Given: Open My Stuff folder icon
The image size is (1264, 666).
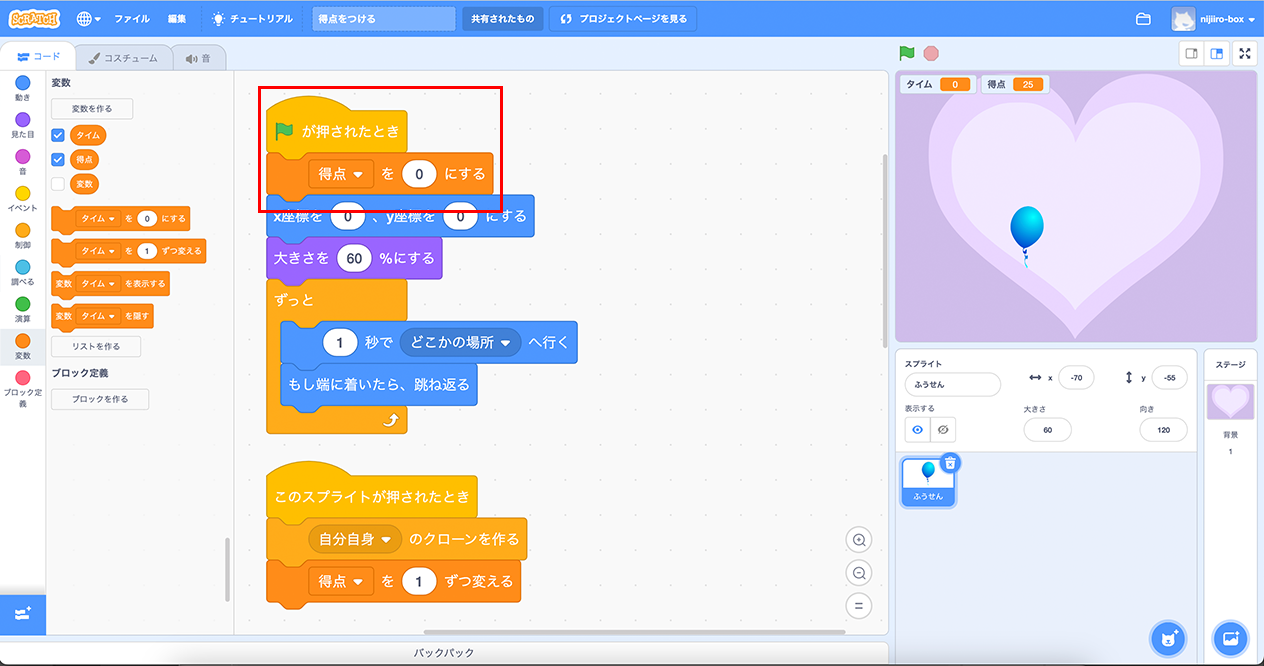Looking at the screenshot, I should click(1143, 19).
